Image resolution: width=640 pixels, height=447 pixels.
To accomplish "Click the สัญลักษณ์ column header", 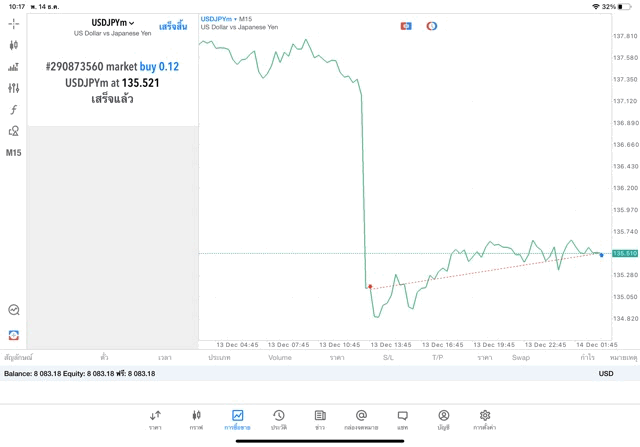I will pos(18,358).
